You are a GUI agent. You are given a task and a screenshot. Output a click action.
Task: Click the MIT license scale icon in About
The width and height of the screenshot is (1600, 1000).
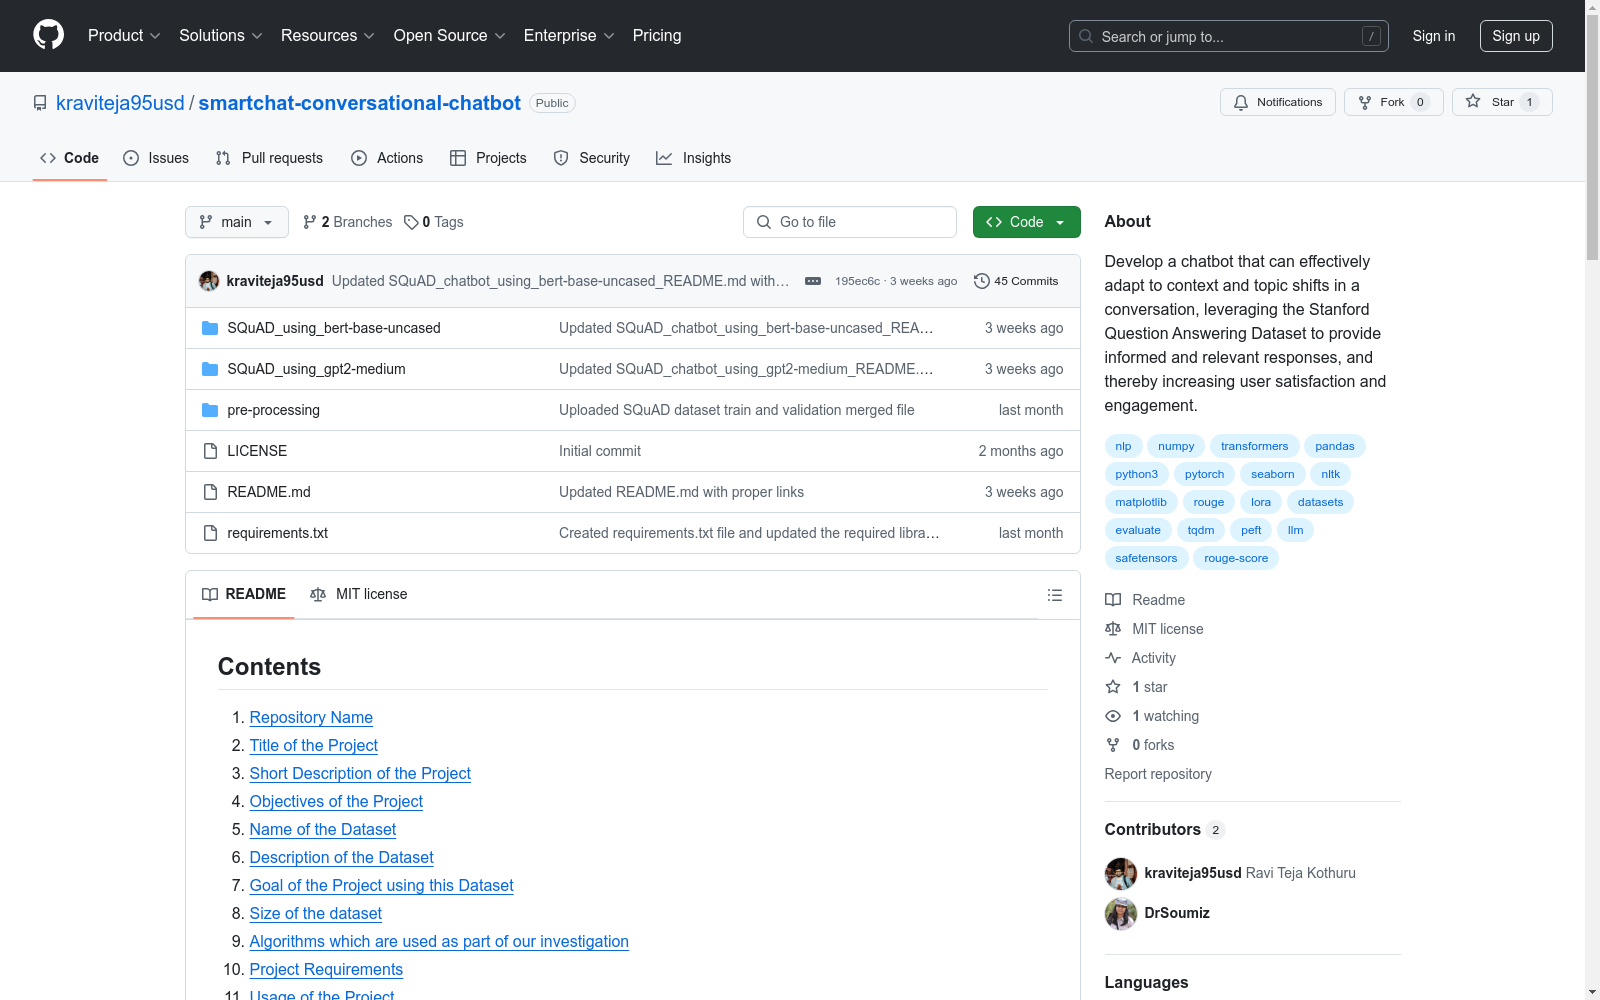pos(1113,629)
